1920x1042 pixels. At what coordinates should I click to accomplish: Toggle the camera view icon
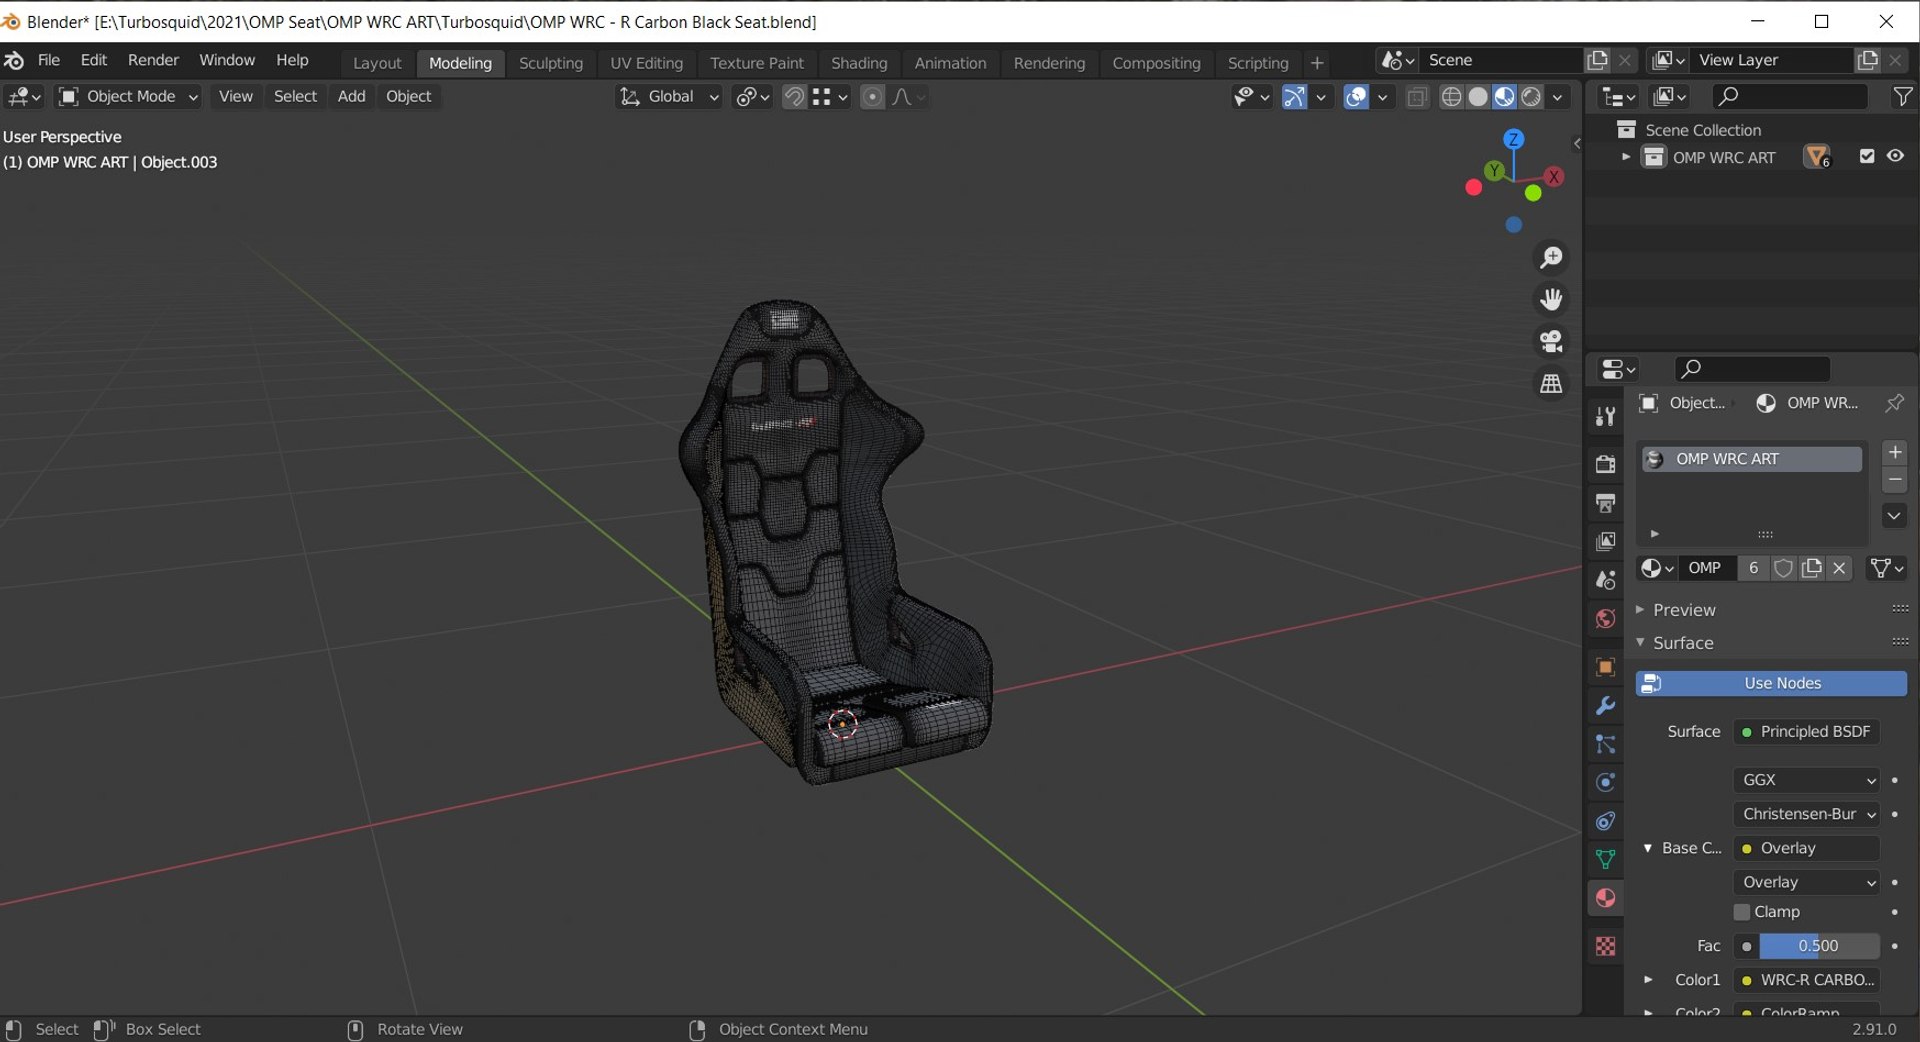pyautogui.click(x=1551, y=341)
